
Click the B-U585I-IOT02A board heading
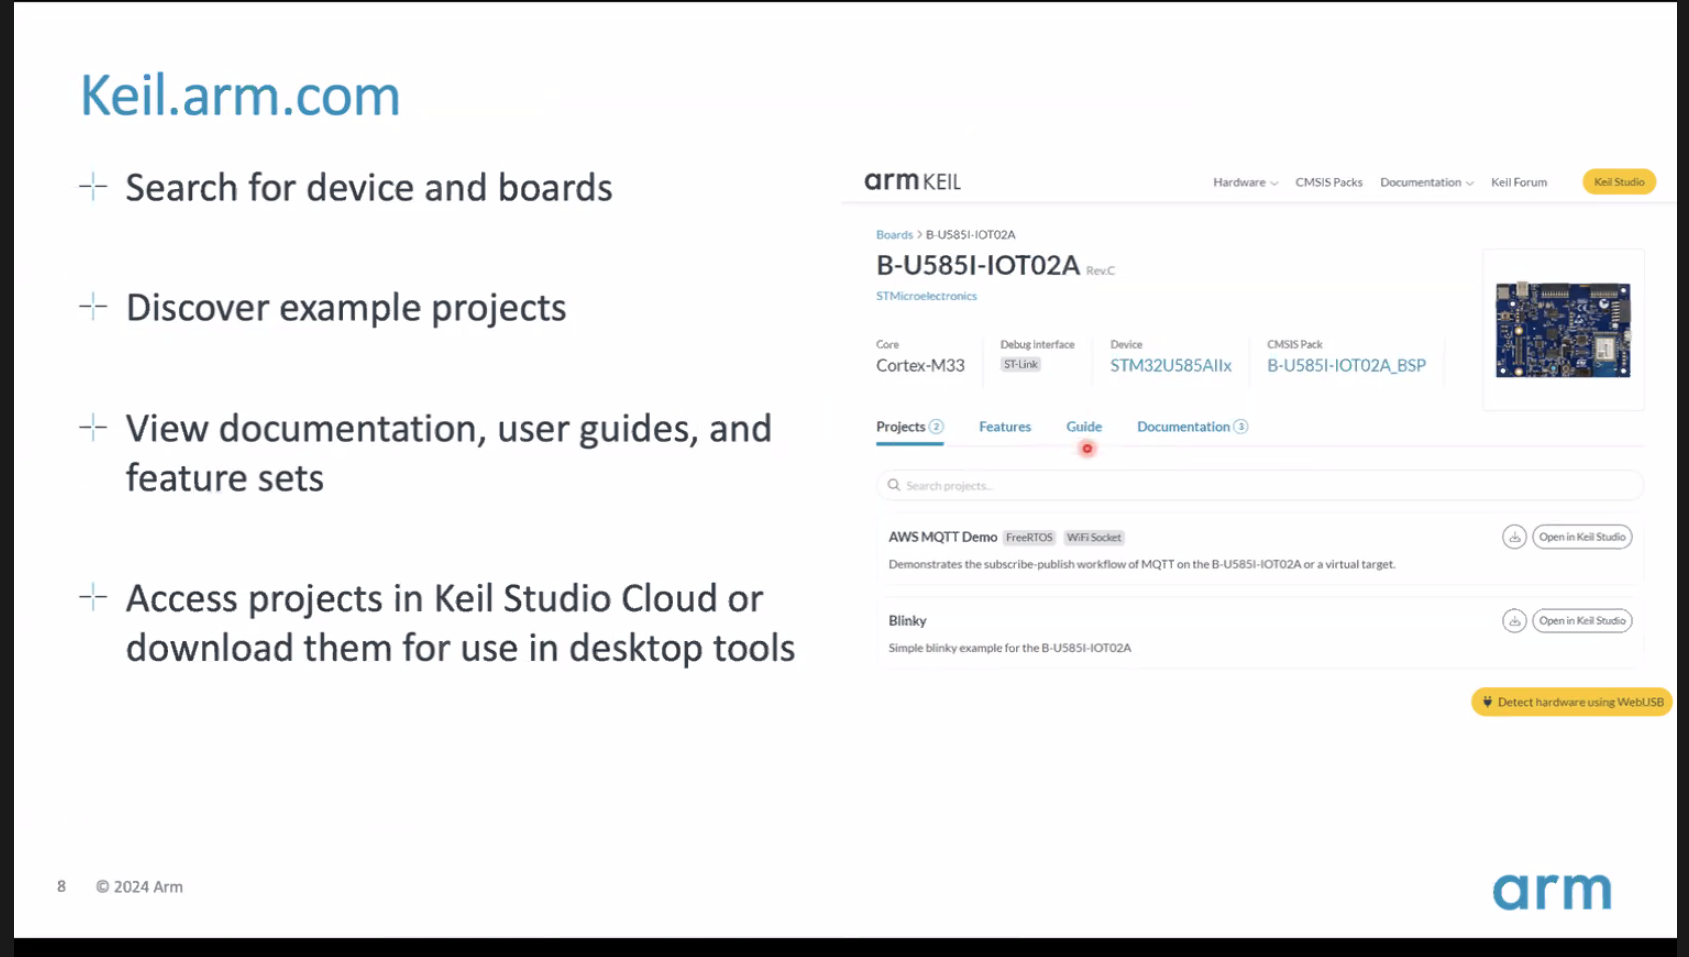click(978, 266)
